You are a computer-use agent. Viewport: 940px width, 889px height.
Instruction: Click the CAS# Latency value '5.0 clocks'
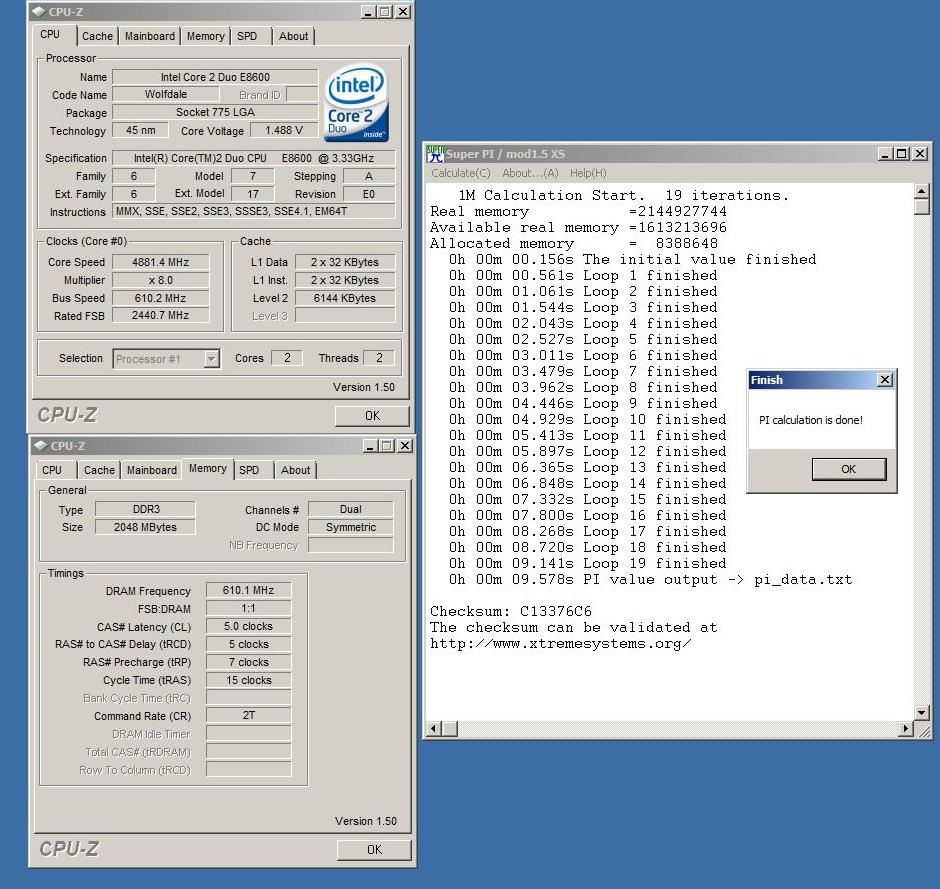point(248,626)
